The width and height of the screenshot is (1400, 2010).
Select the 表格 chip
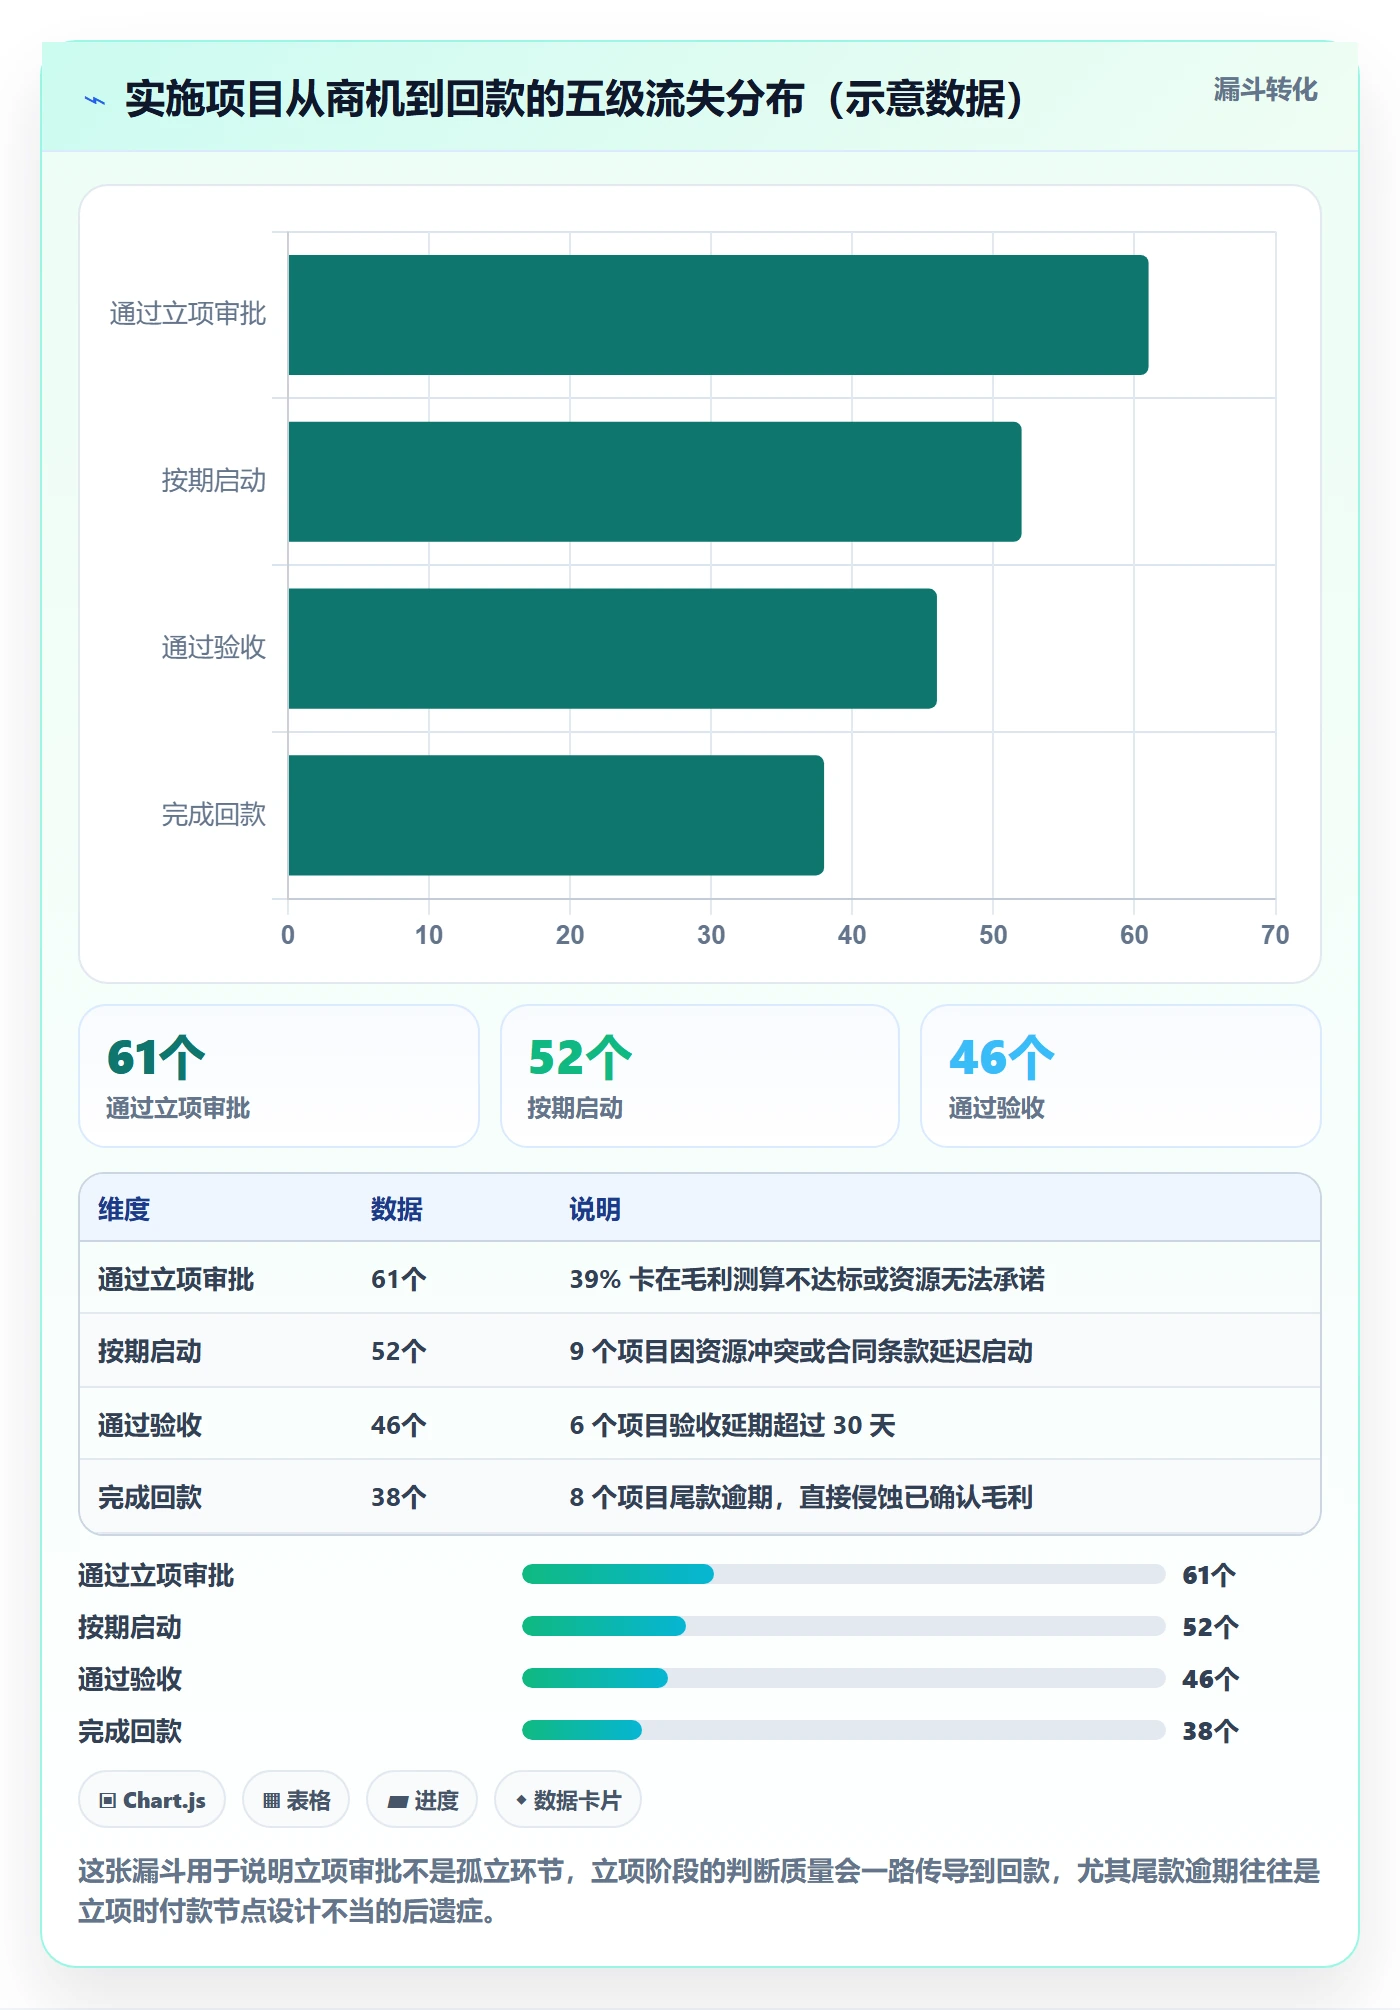pos(296,1800)
